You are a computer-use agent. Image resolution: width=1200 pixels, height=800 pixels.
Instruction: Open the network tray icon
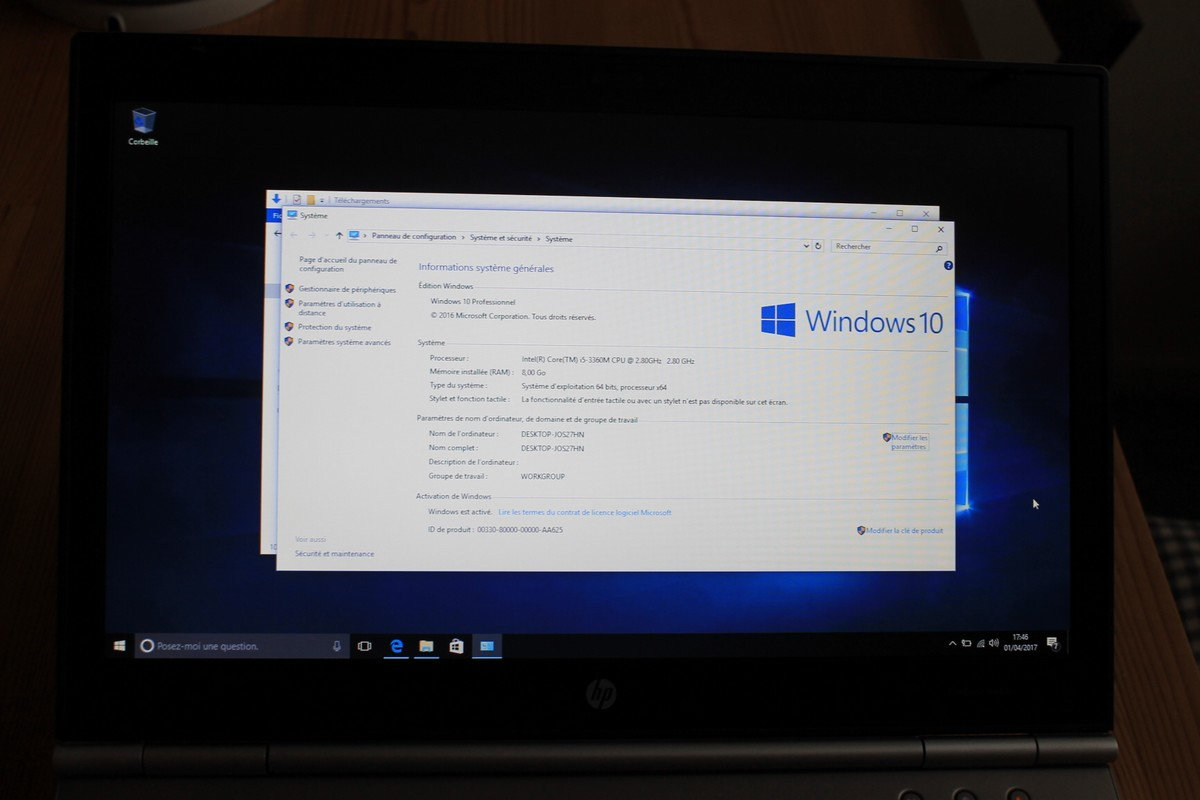[980, 643]
